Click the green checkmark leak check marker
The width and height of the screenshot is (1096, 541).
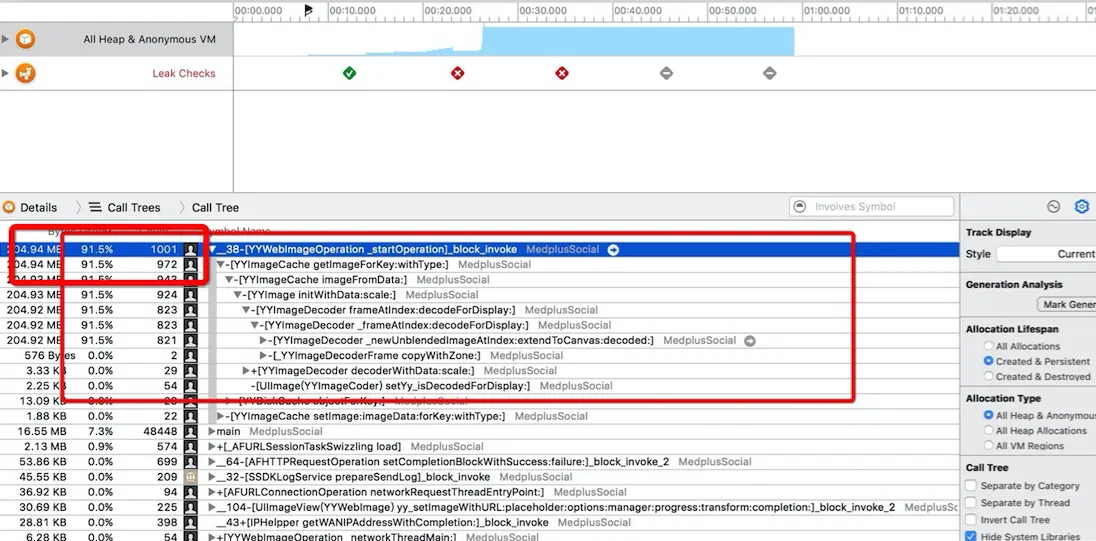pyautogui.click(x=349, y=73)
